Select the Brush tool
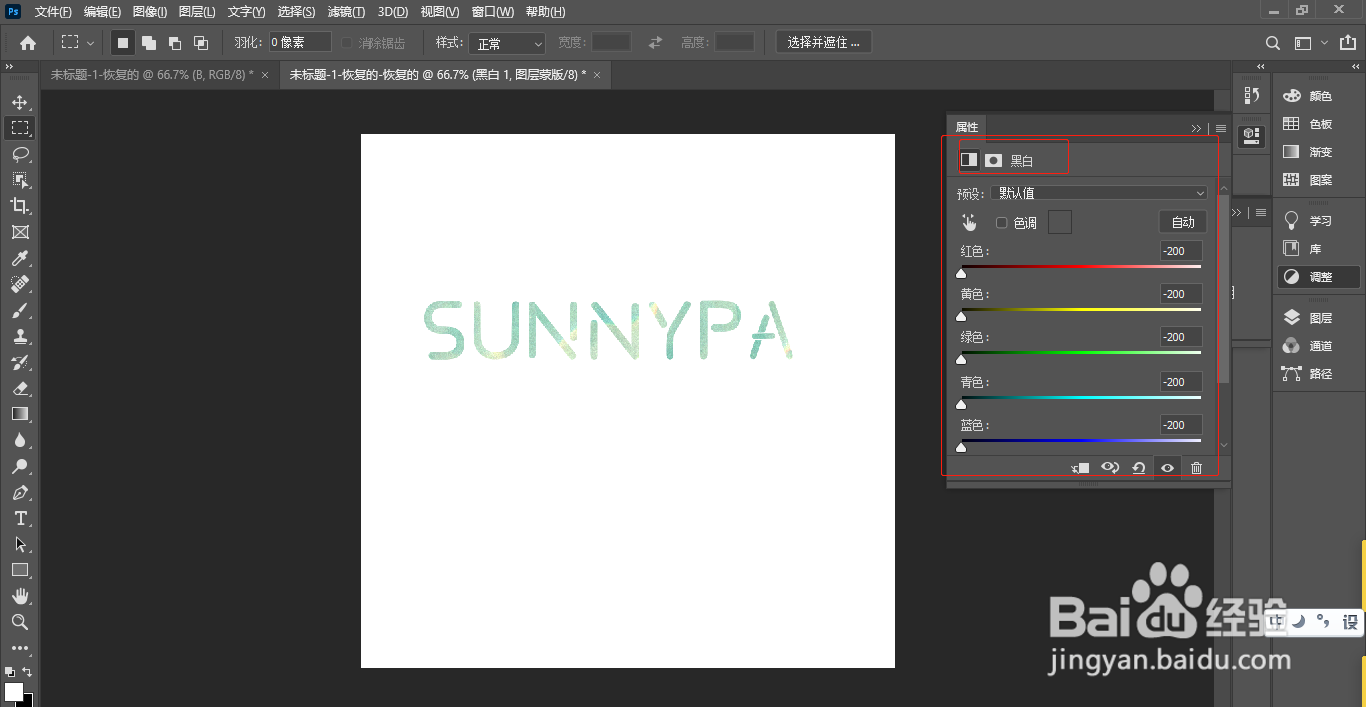The height and width of the screenshot is (707, 1366). pos(19,310)
